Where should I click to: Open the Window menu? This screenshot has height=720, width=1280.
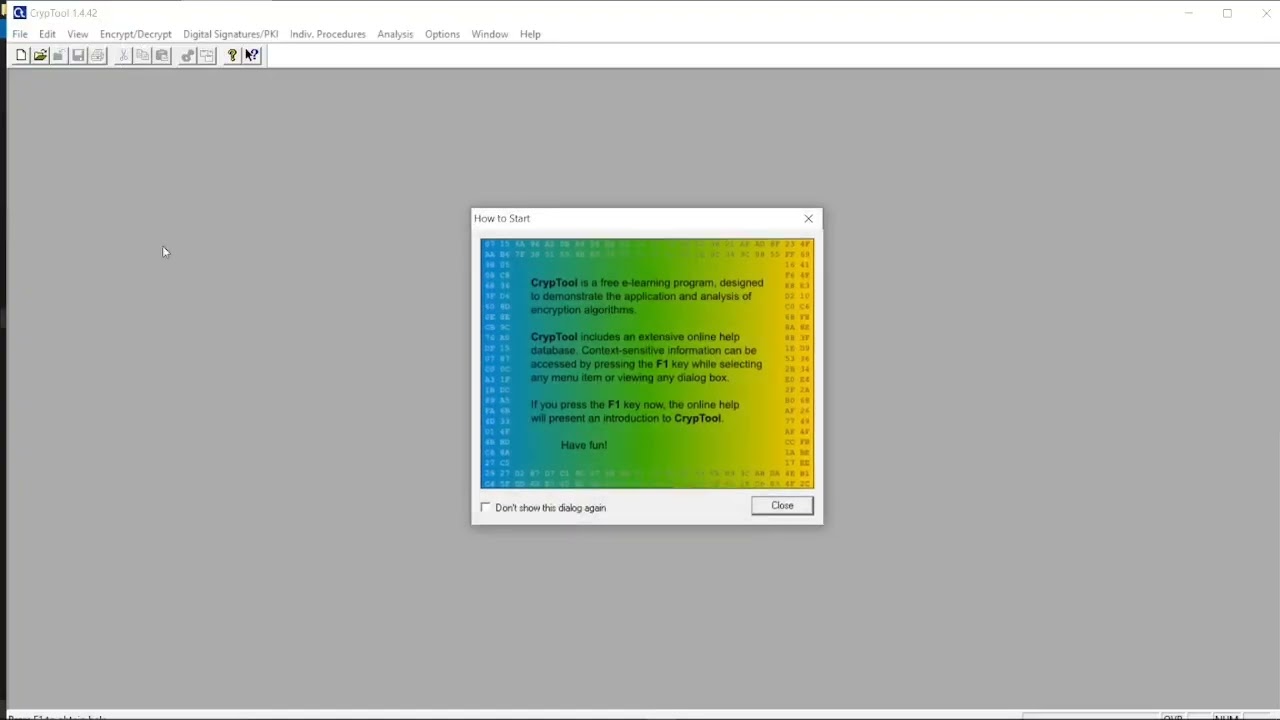click(489, 34)
